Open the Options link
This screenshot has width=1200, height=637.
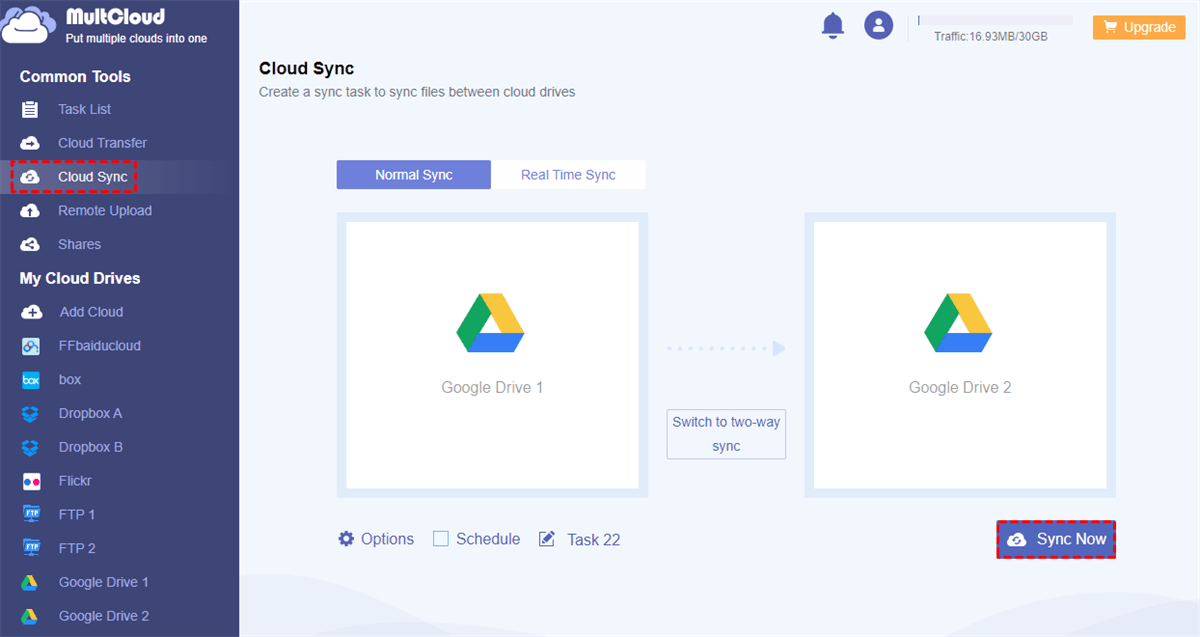click(387, 539)
